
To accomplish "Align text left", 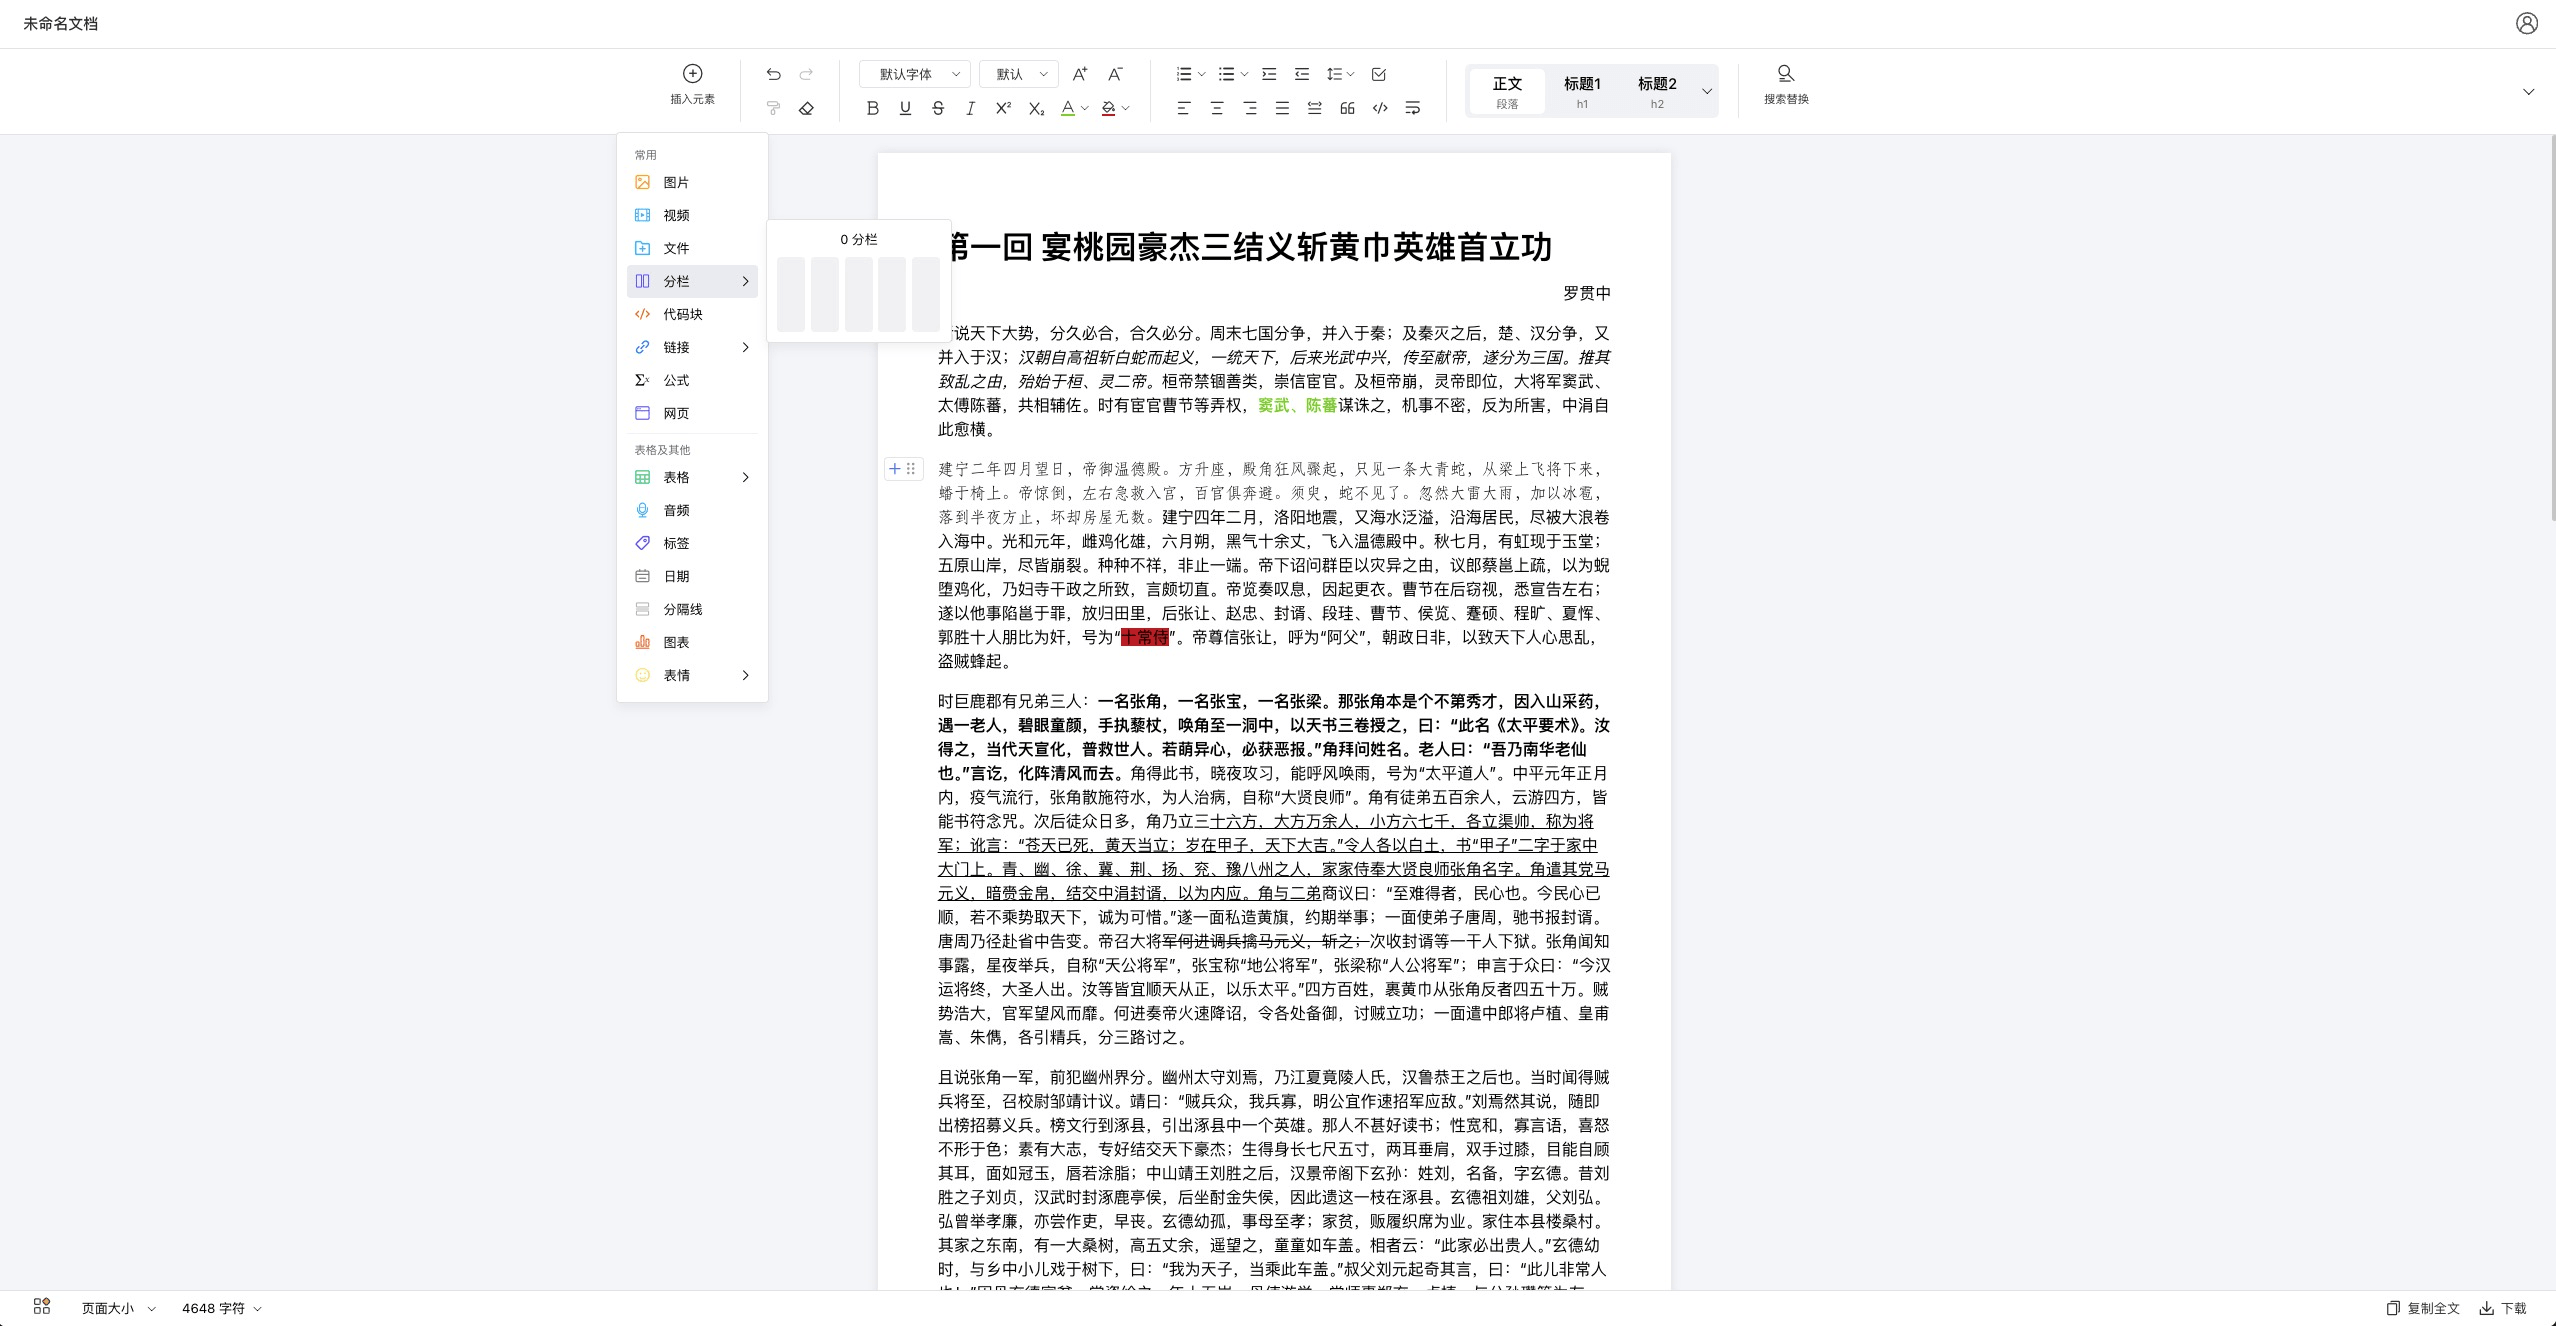I will (x=1184, y=108).
